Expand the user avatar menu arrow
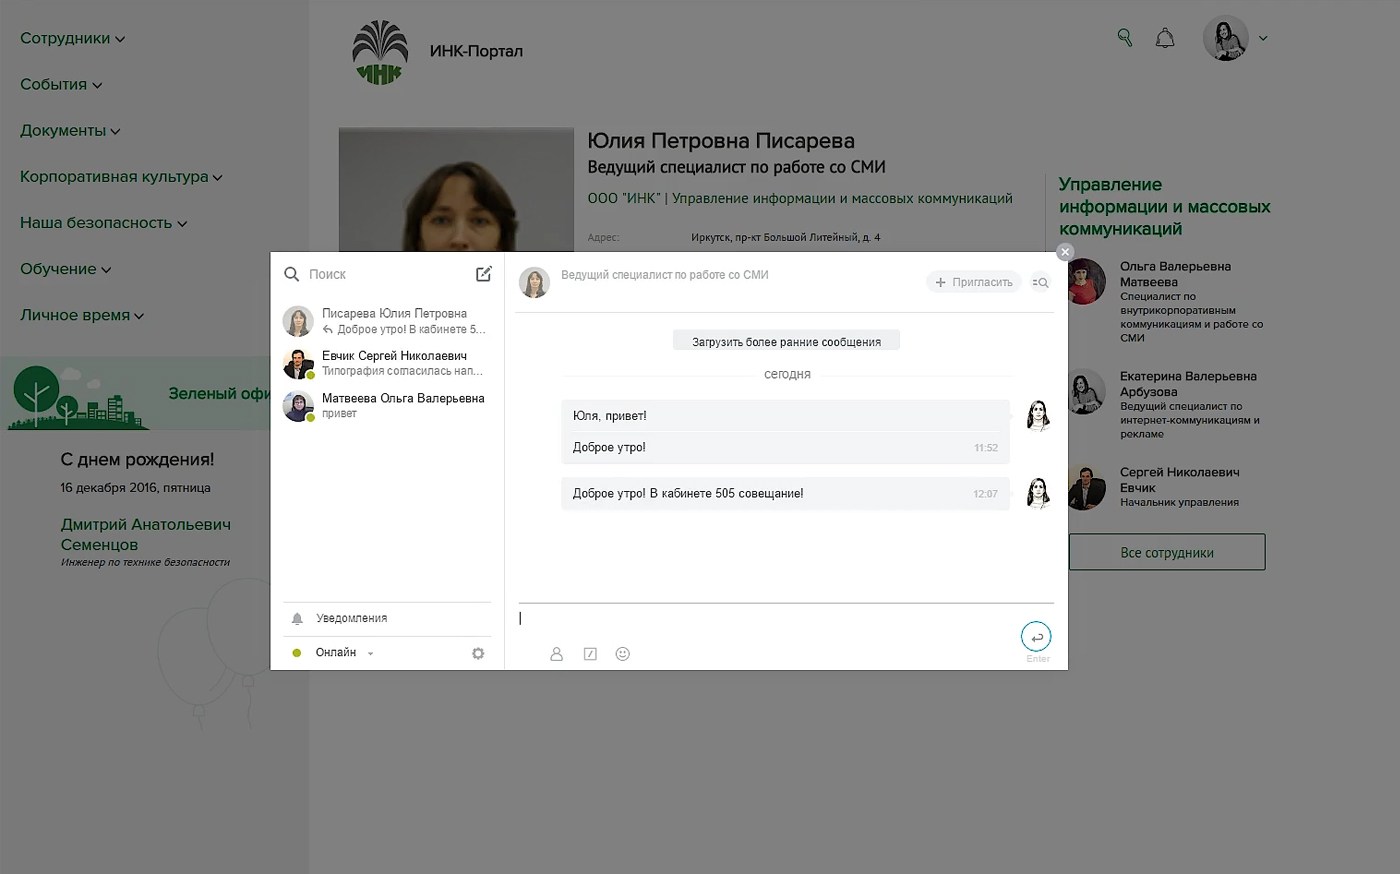Viewport: 1400px width, 874px height. 1263,39
